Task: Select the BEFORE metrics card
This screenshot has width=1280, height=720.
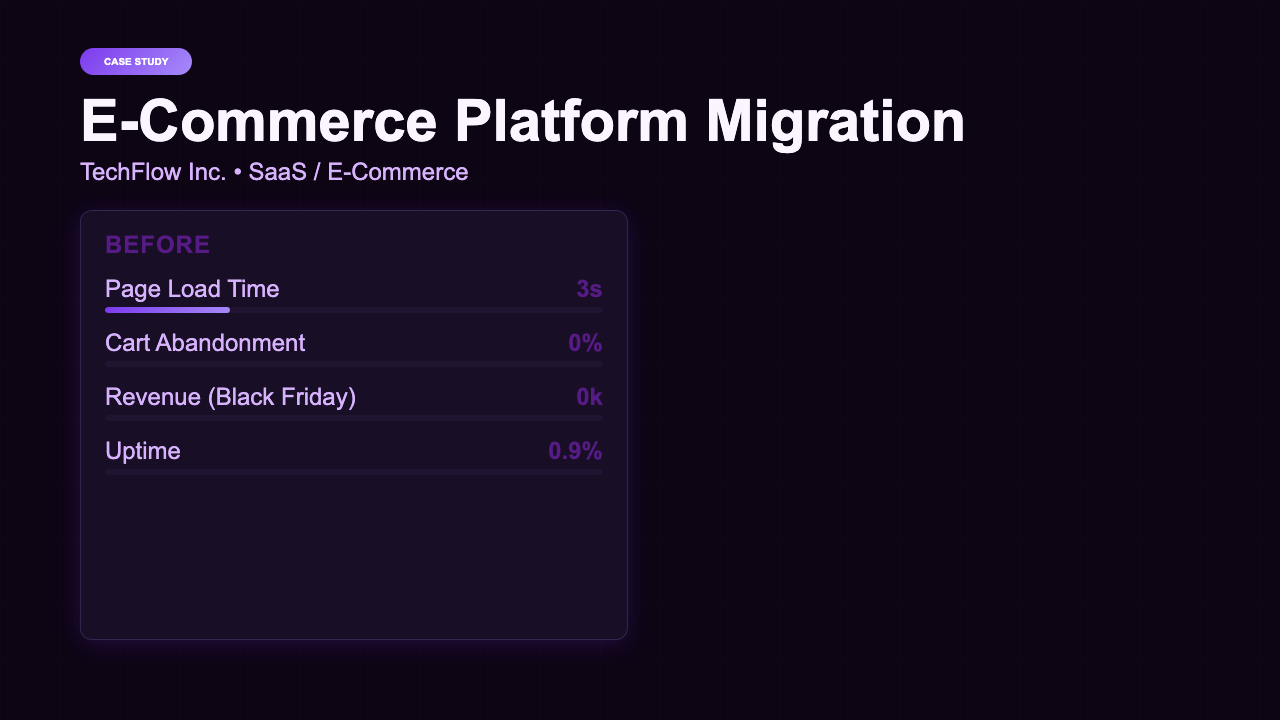Action: click(353, 424)
